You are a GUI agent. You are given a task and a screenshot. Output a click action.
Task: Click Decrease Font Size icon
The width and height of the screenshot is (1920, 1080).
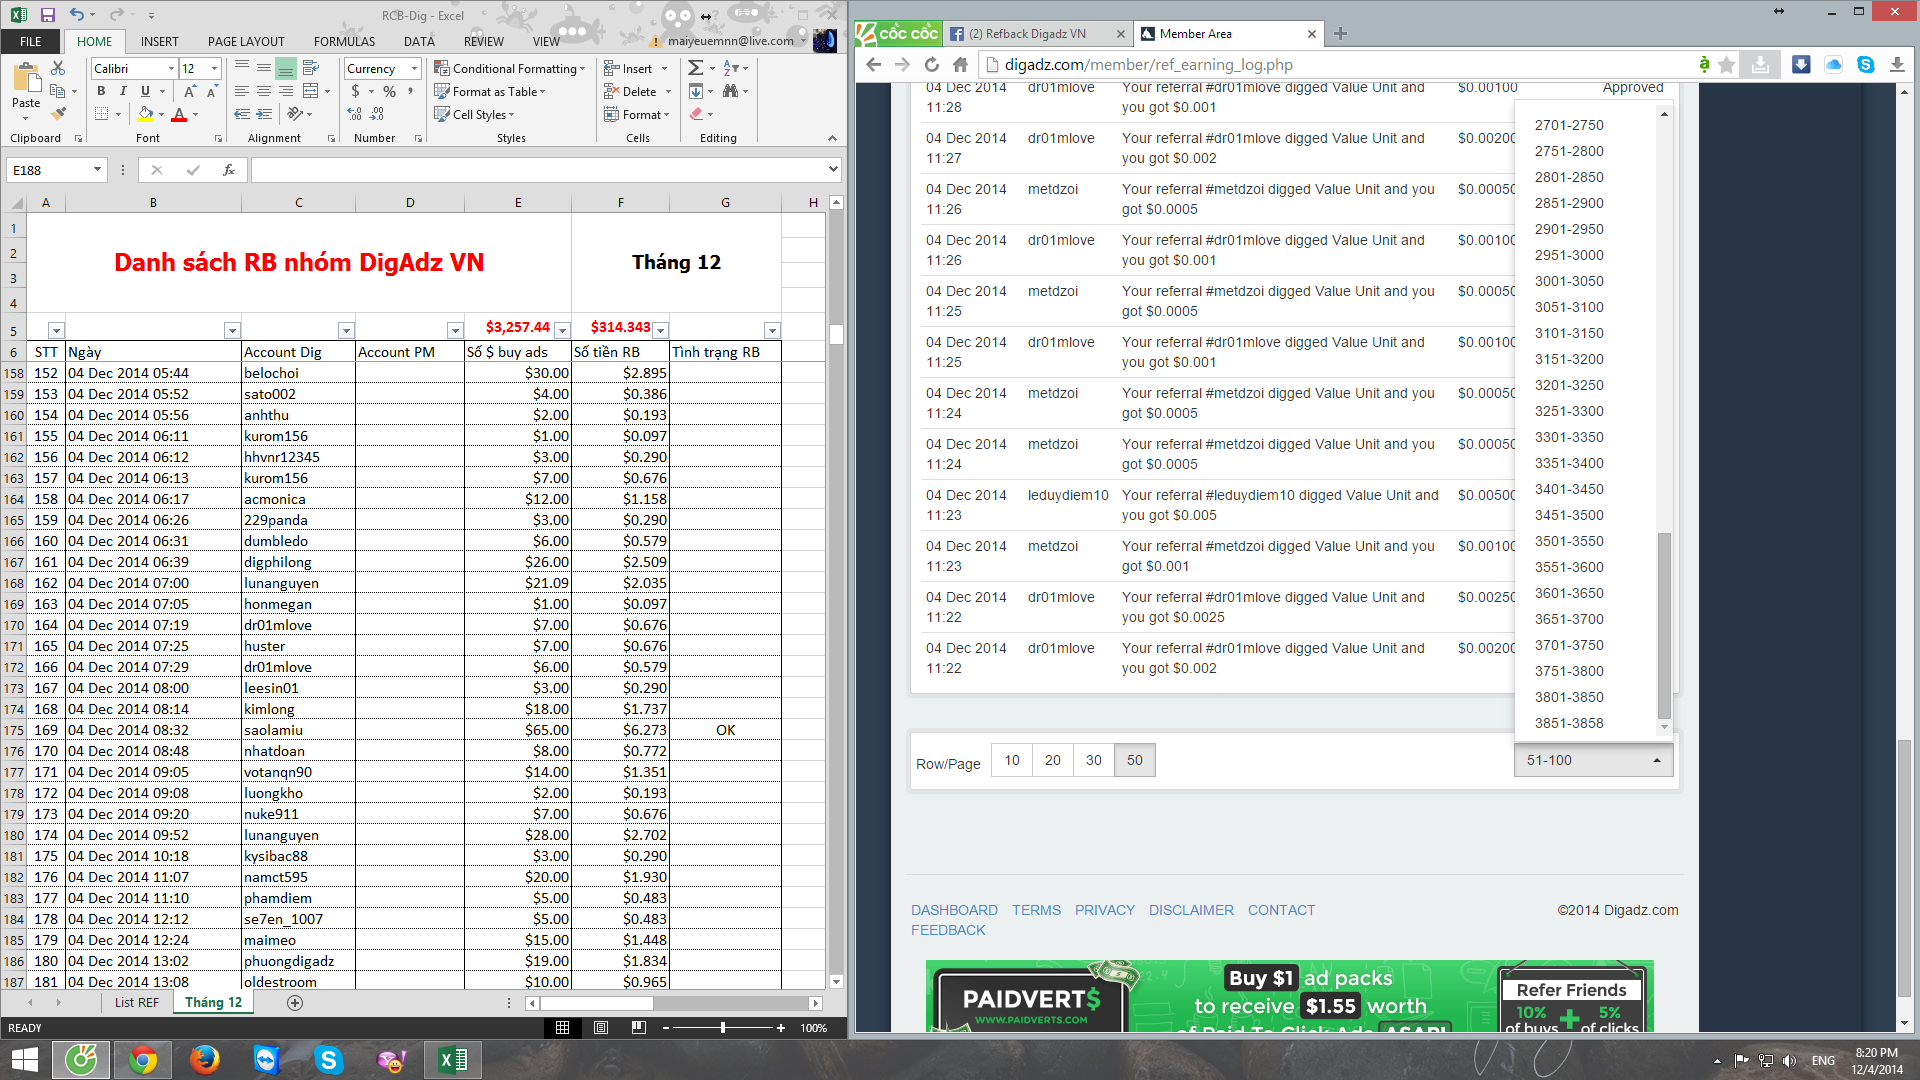212,91
